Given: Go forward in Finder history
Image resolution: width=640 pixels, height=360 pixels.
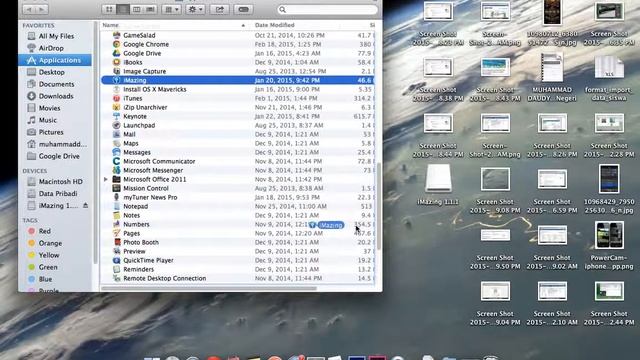Looking at the screenshot, I should tap(42, 9).
